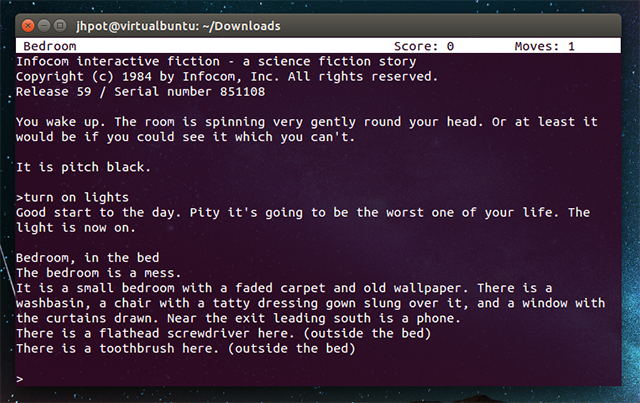Viewport: 640px width, 403px height.
Task: Click the Bedroom location in status line
Action: point(48,46)
